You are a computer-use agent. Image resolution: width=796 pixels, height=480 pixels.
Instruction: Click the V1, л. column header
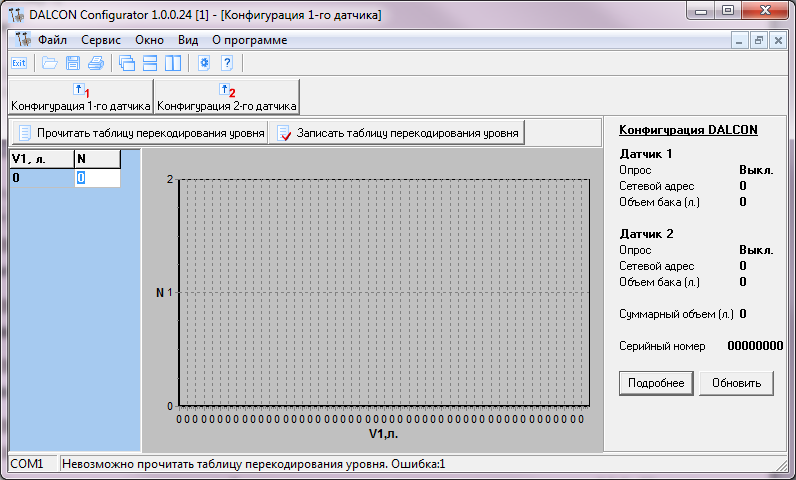click(x=42, y=159)
